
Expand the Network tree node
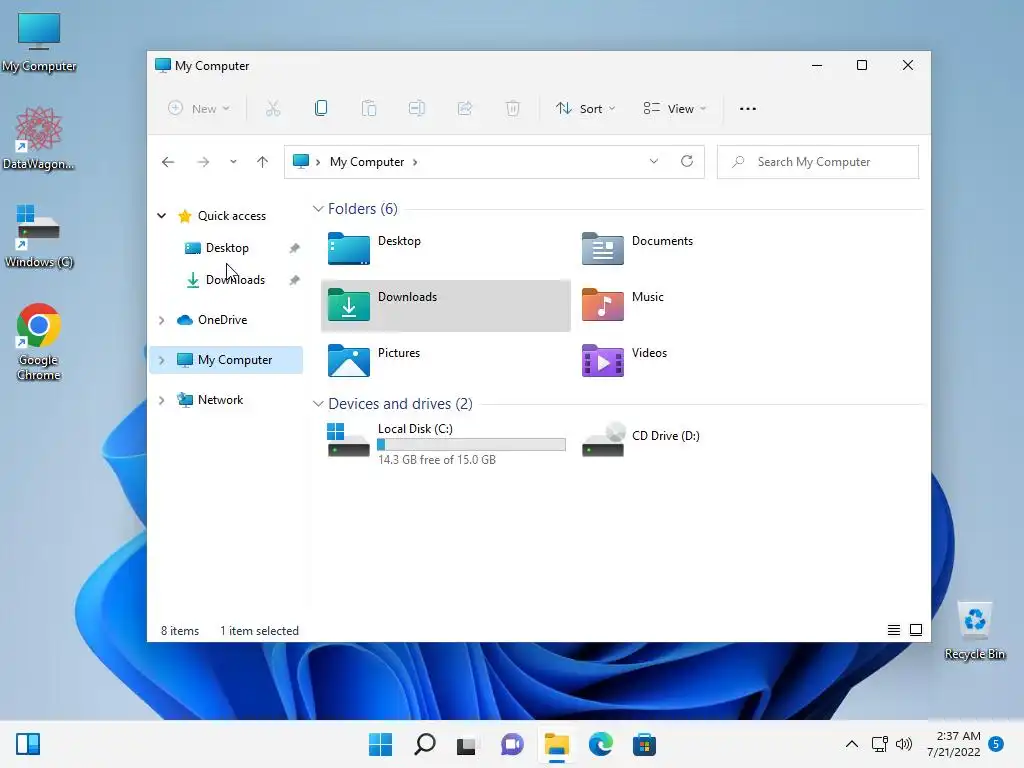click(161, 400)
